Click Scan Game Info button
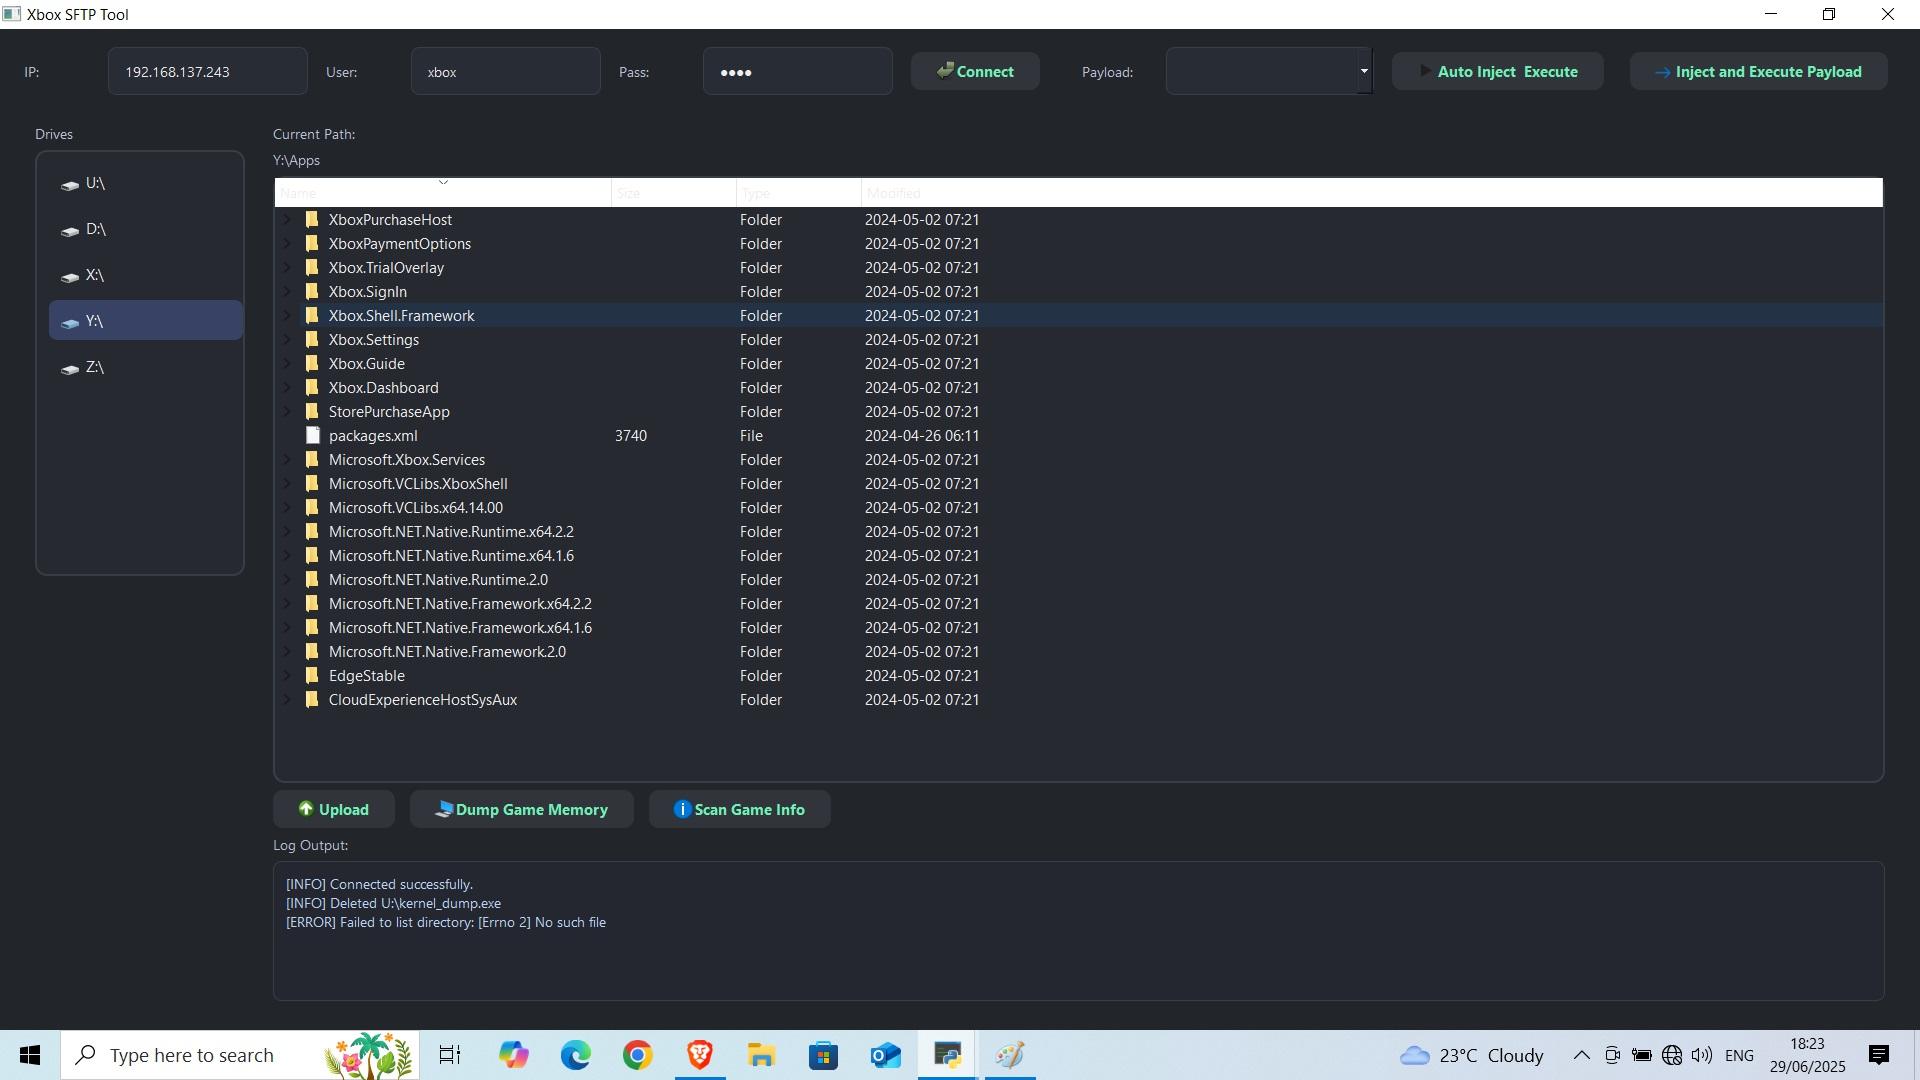This screenshot has height=1080, width=1920. tap(739, 810)
